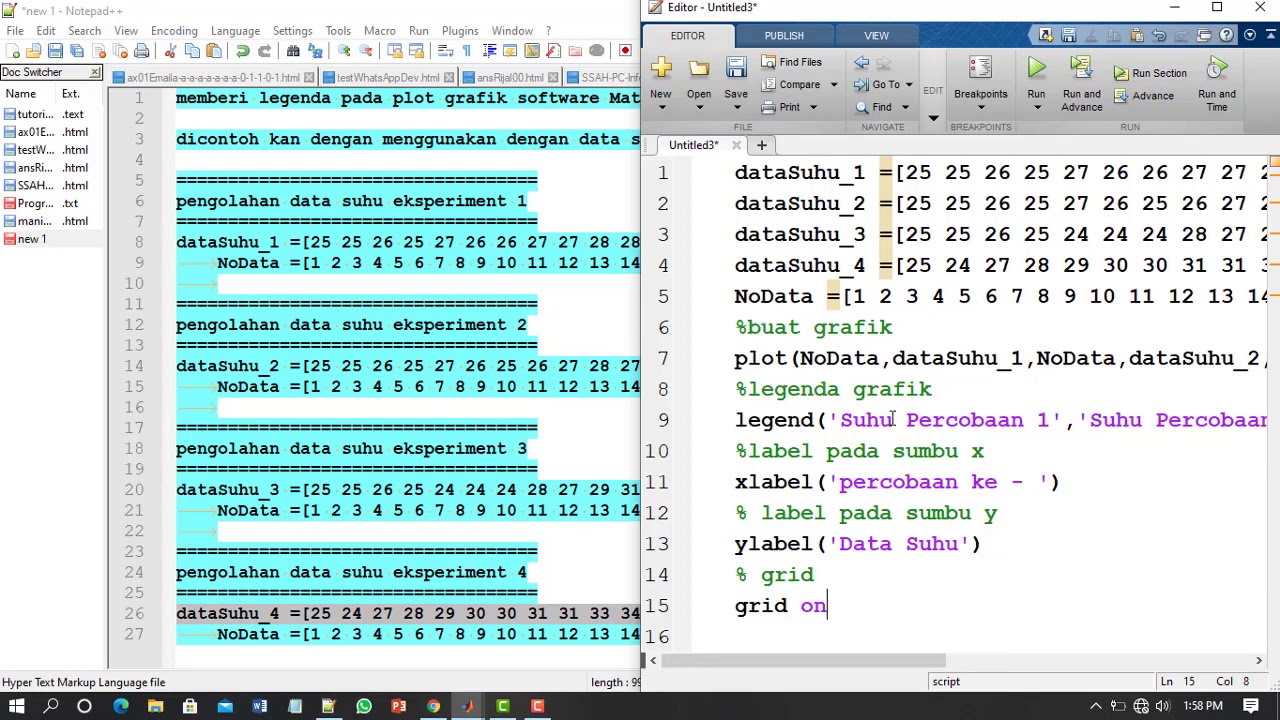Expand the New dropdown arrow in MATLAB
This screenshot has width=1280, height=720.
tap(660, 107)
